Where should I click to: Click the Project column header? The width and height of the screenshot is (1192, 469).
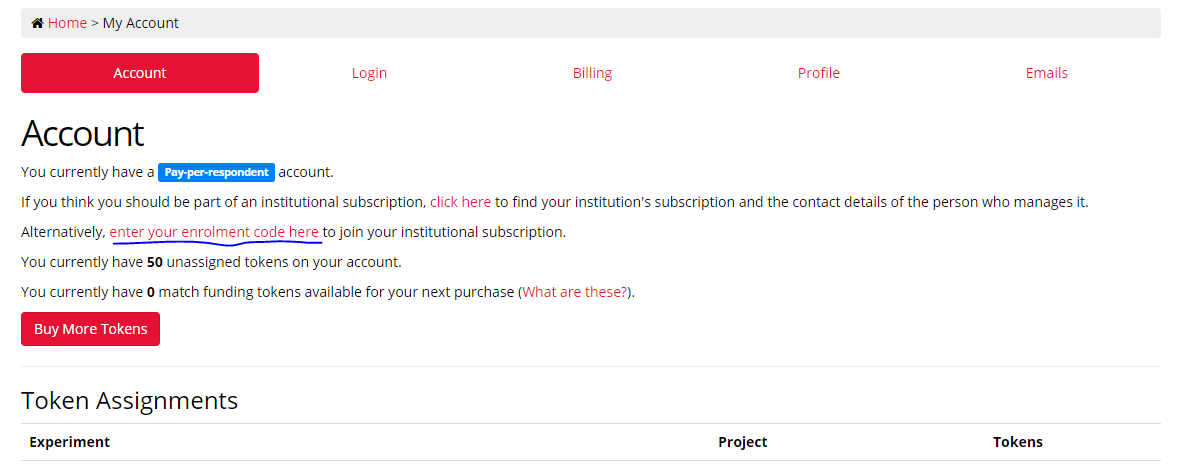(742, 442)
